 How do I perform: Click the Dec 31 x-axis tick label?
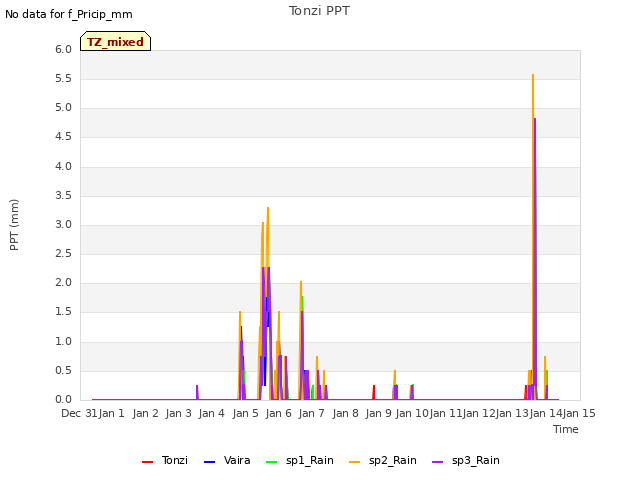click(79, 413)
